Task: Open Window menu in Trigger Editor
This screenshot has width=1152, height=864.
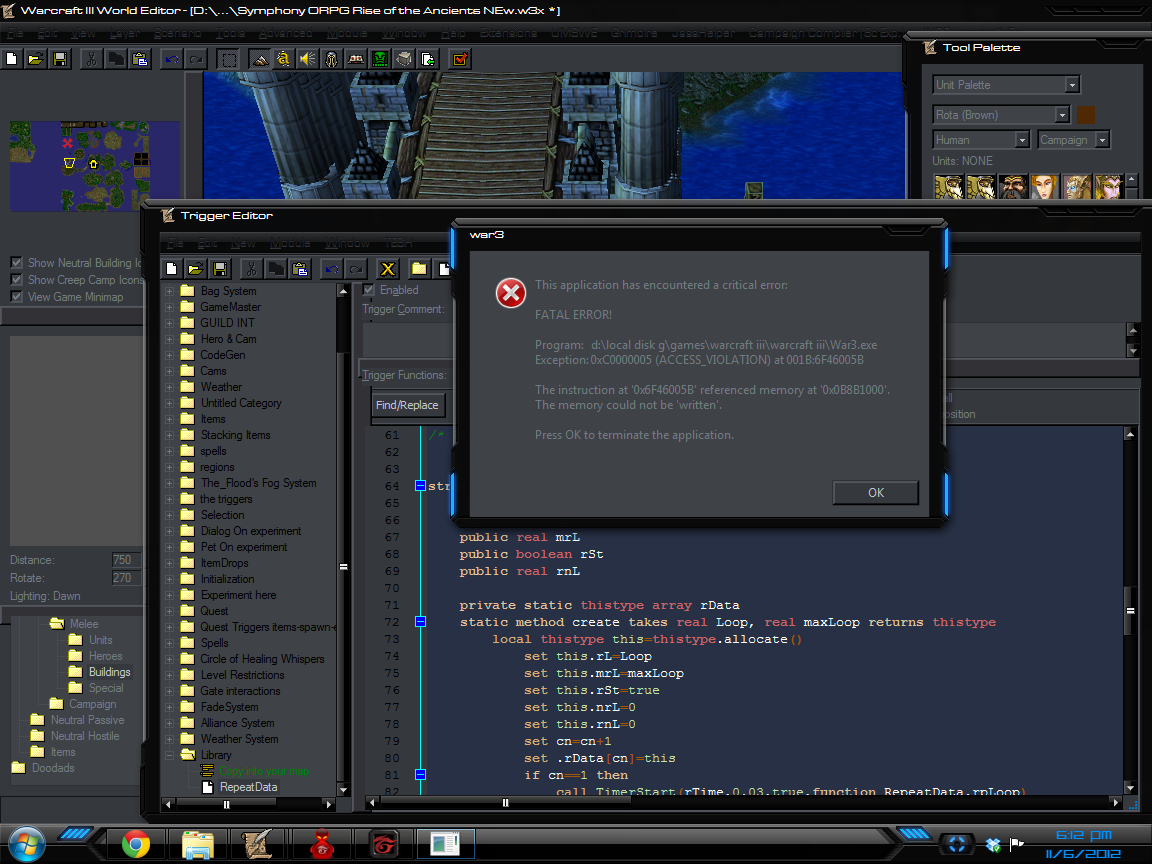Action: tap(348, 243)
